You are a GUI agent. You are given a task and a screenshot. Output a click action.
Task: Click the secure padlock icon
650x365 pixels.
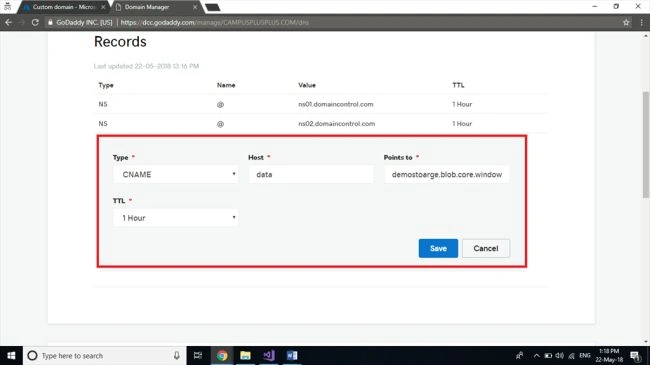(50, 22)
